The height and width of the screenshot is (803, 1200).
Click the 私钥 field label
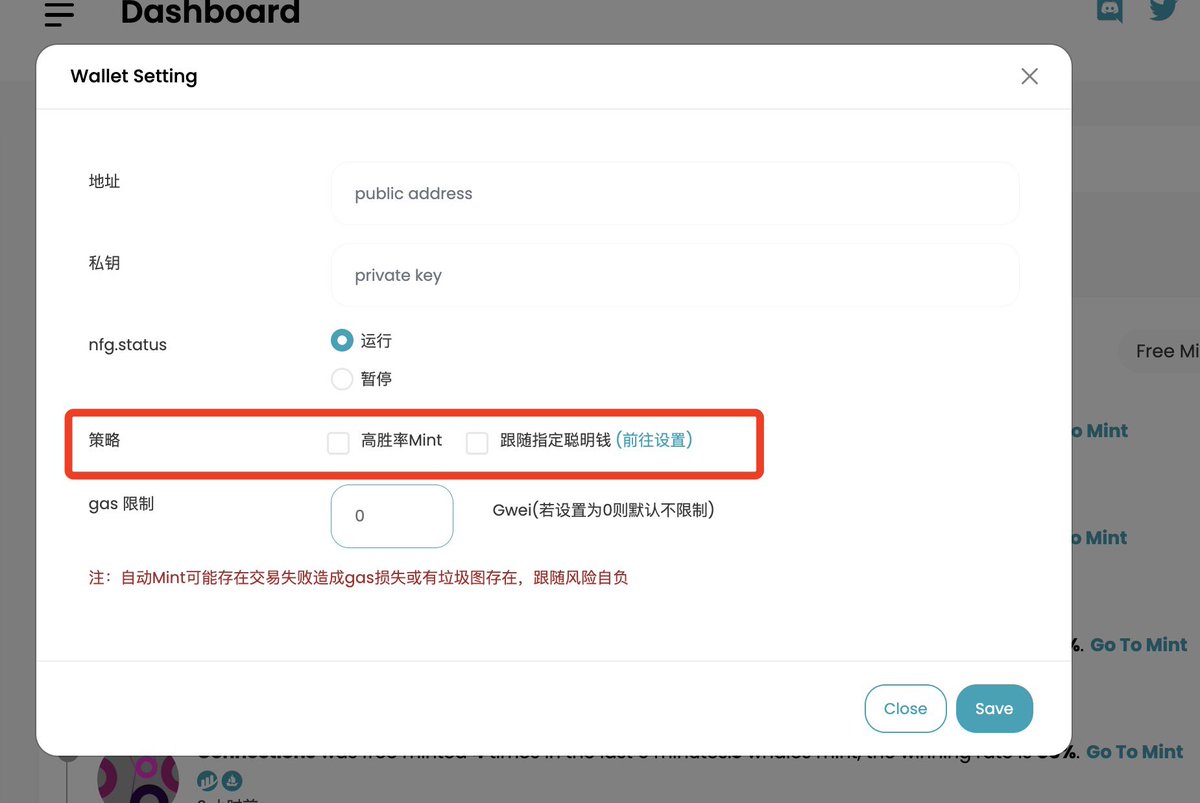click(x=105, y=263)
